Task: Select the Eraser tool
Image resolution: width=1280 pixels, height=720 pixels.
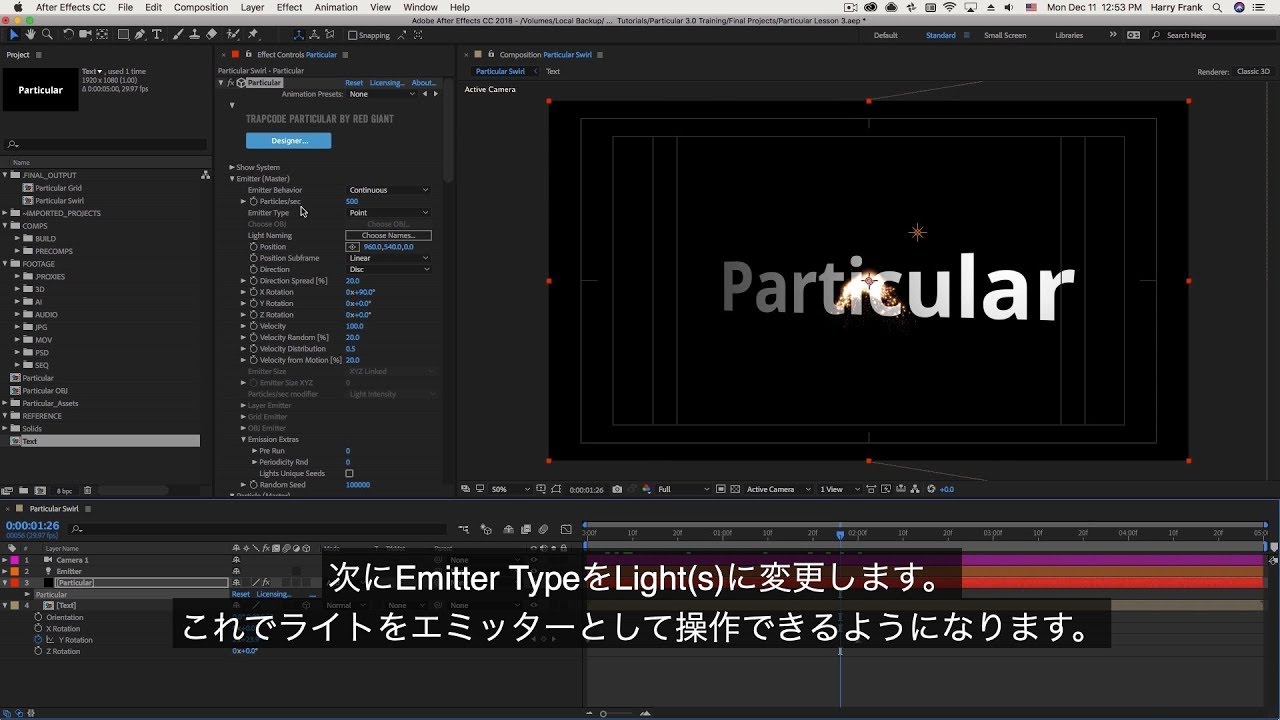Action: point(211,35)
